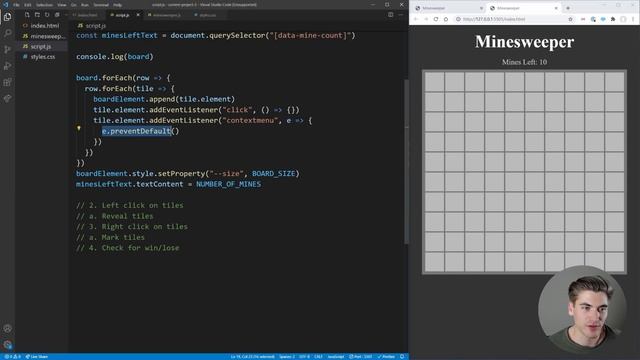Open index.html in the Explorer
Image resolution: width=640 pixels, height=360 pixels.
(x=41, y=25)
